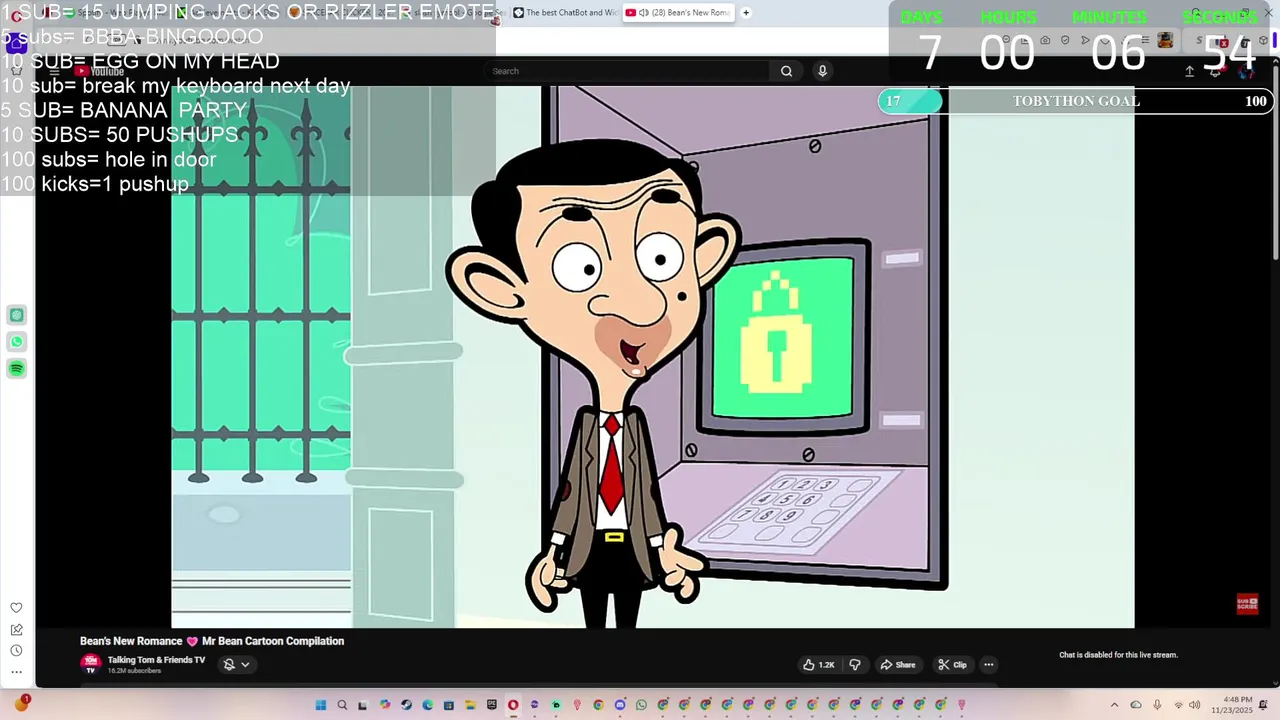
Task: Toggle the channel notification bell
Action: pos(229,664)
